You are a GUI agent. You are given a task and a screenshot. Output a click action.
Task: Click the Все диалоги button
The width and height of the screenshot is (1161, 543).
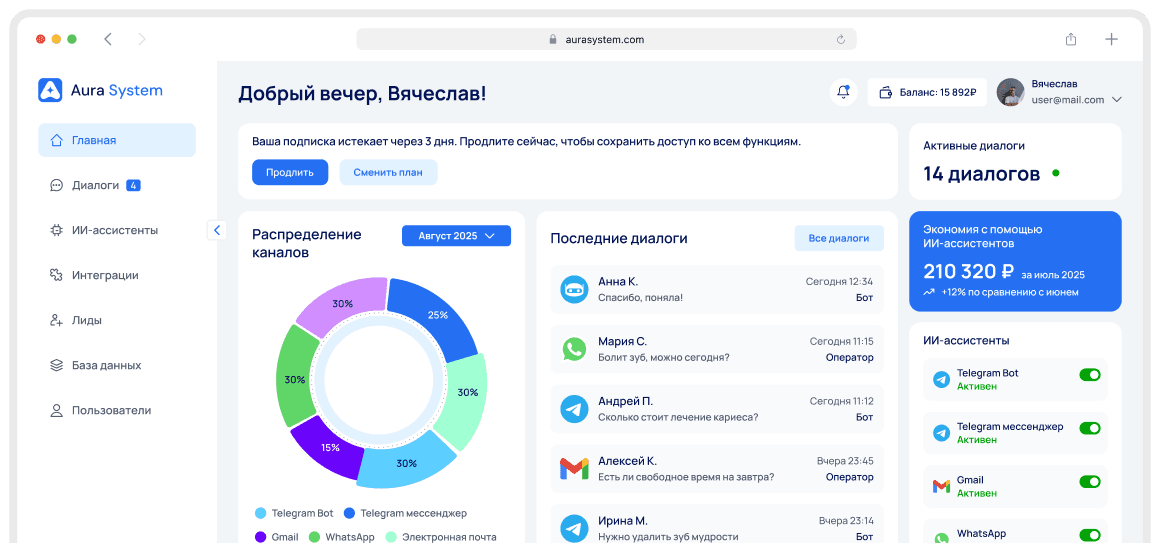[839, 239]
